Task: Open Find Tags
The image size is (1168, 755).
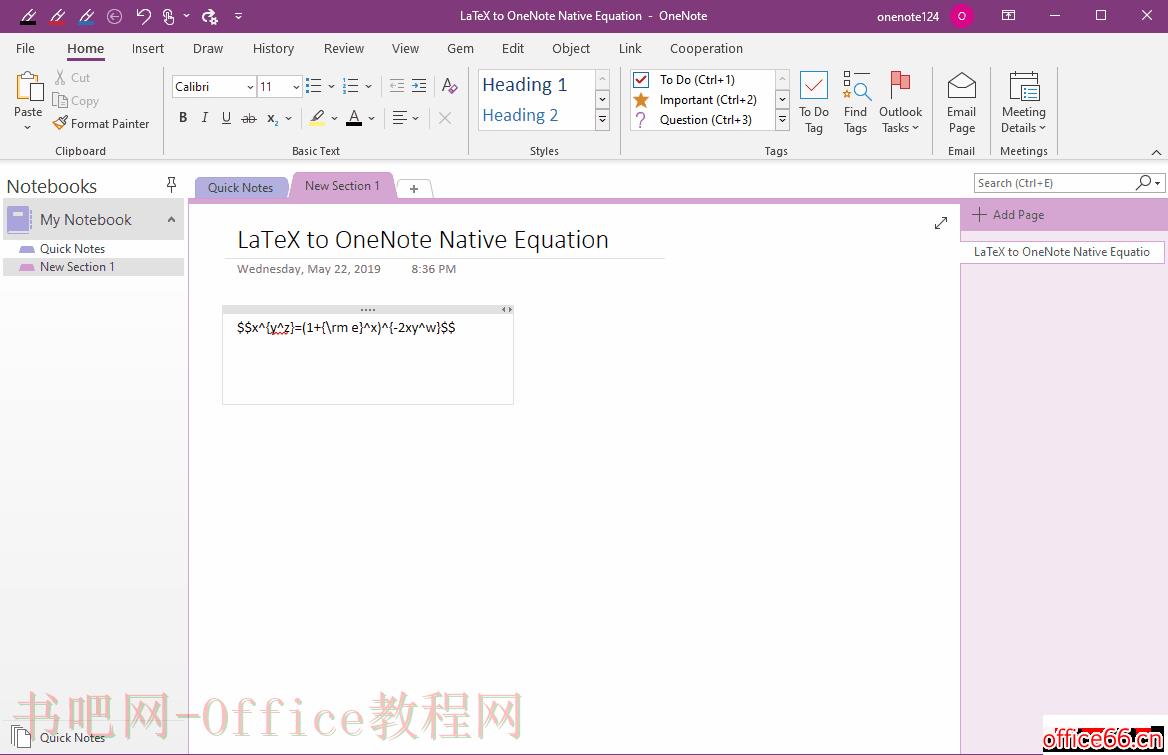Action: [855, 103]
